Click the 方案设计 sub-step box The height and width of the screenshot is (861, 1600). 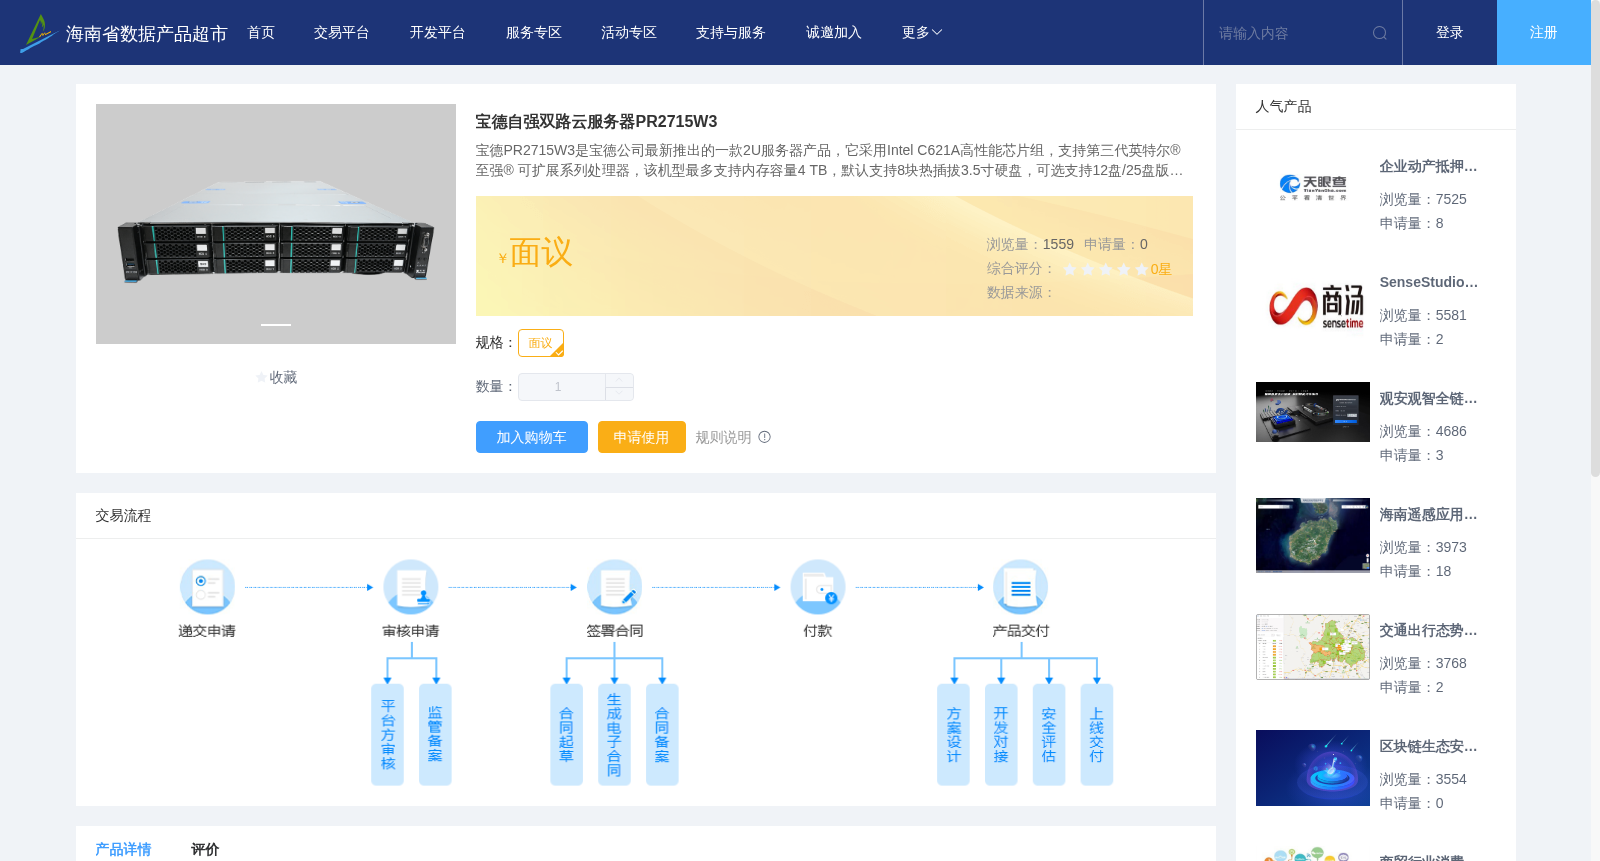953,735
